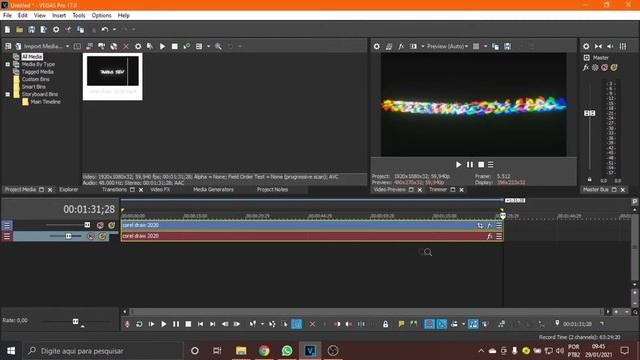The height and width of the screenshot is (360, 640).
Task: Toggle the Master fader channel lock icon
Action: click(x=589, y=179)
